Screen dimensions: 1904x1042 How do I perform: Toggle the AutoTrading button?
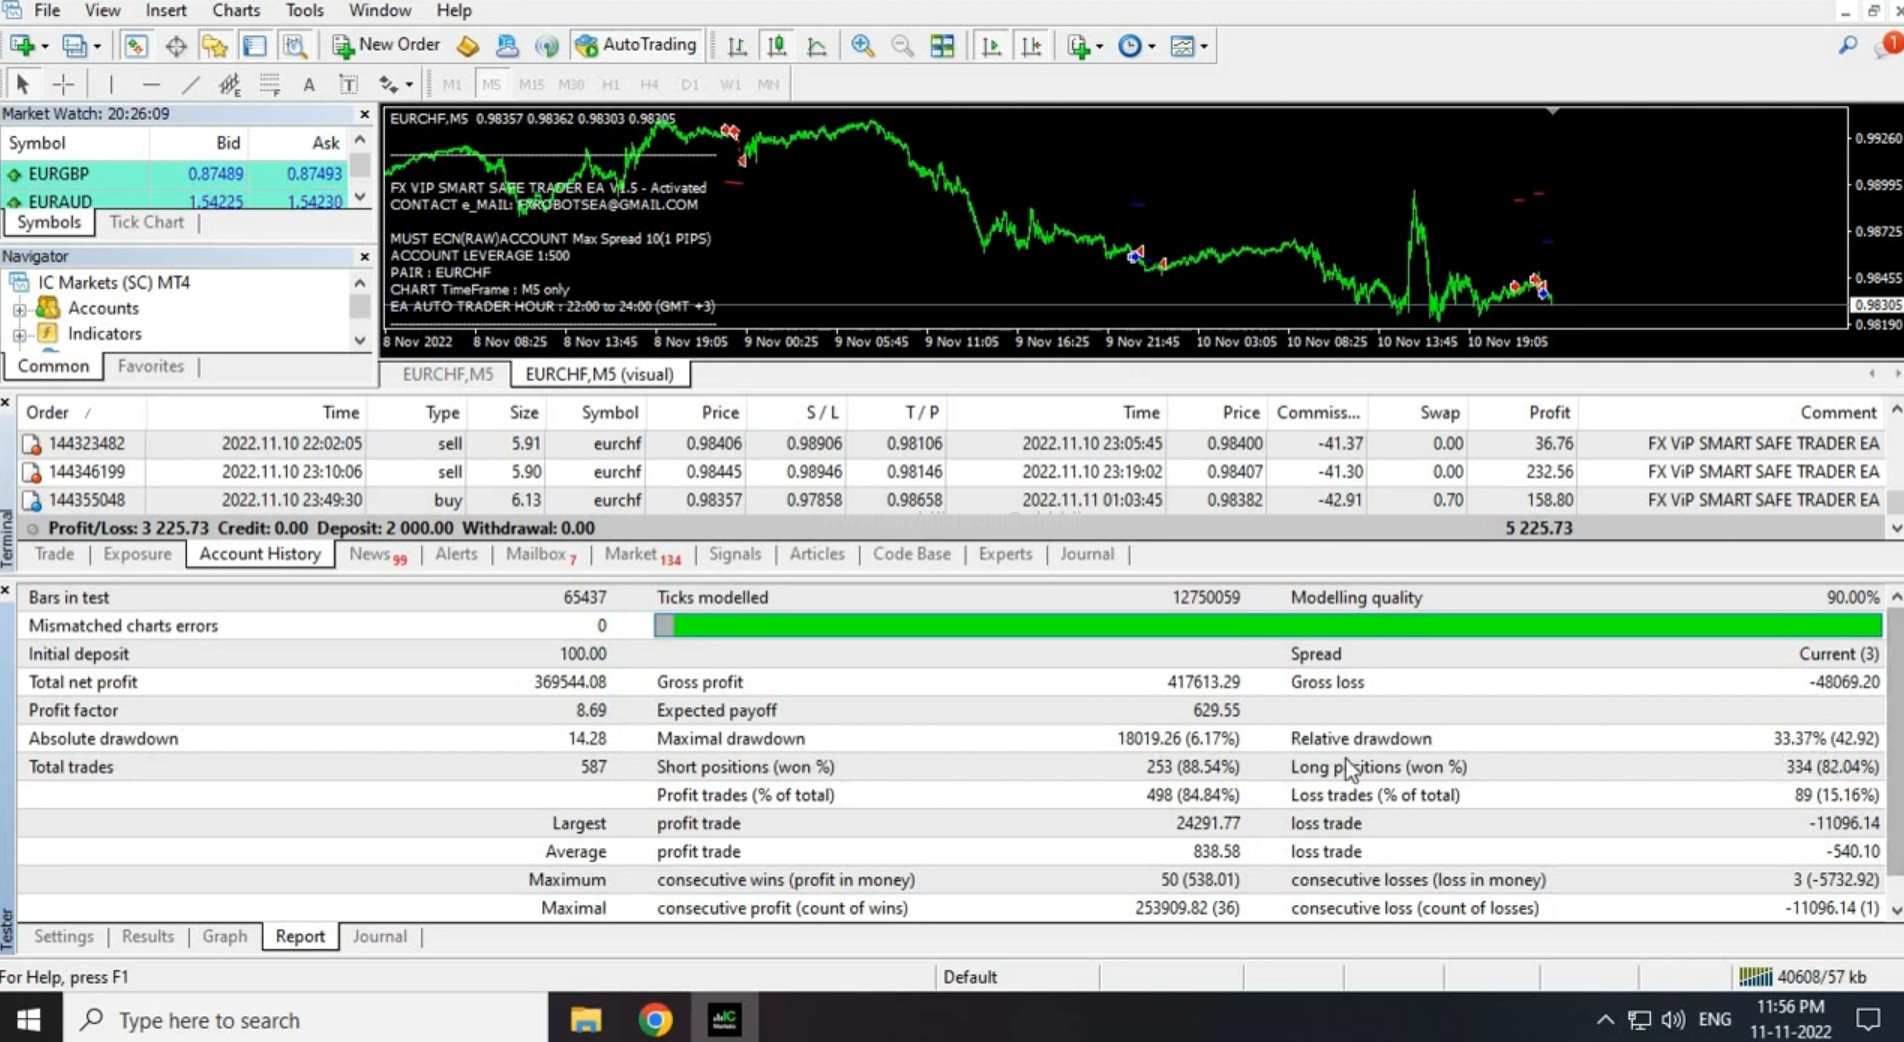(x=636, y=45)
